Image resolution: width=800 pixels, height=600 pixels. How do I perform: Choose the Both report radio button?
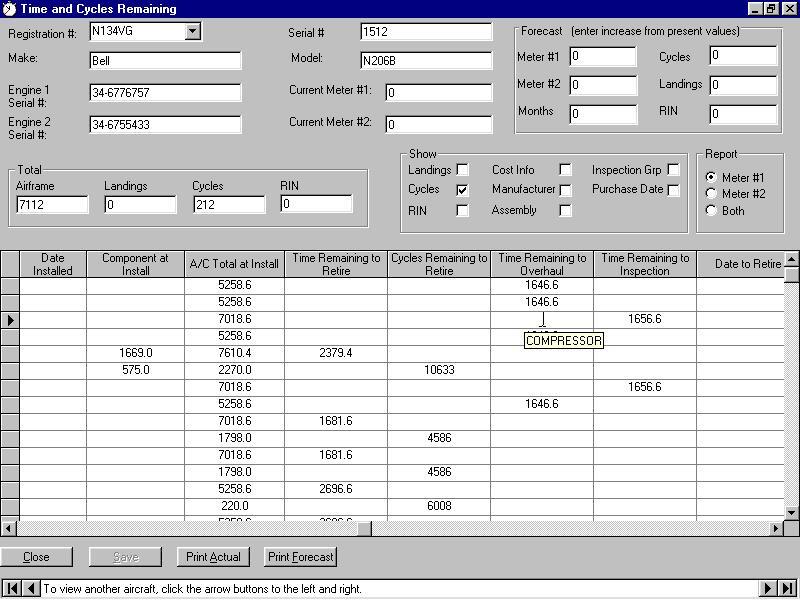(711, 210)
